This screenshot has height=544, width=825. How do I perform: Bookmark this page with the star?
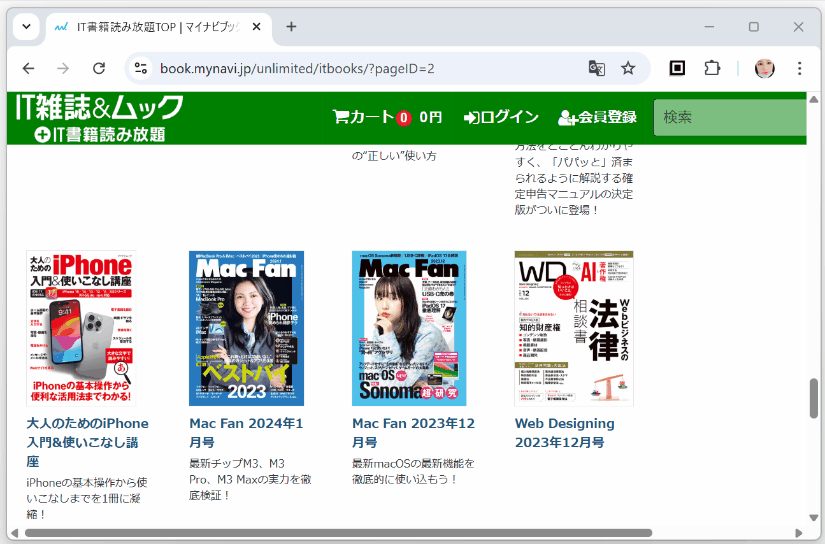tap(628, 68)
